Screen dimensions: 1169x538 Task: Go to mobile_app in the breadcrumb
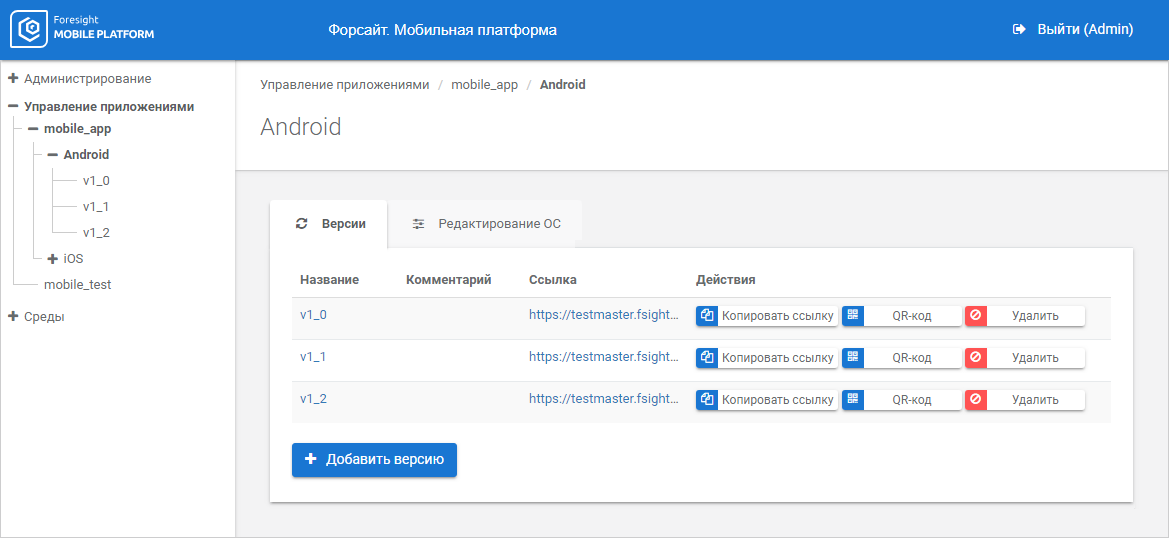pyautogui.click(x=484, y=85)
